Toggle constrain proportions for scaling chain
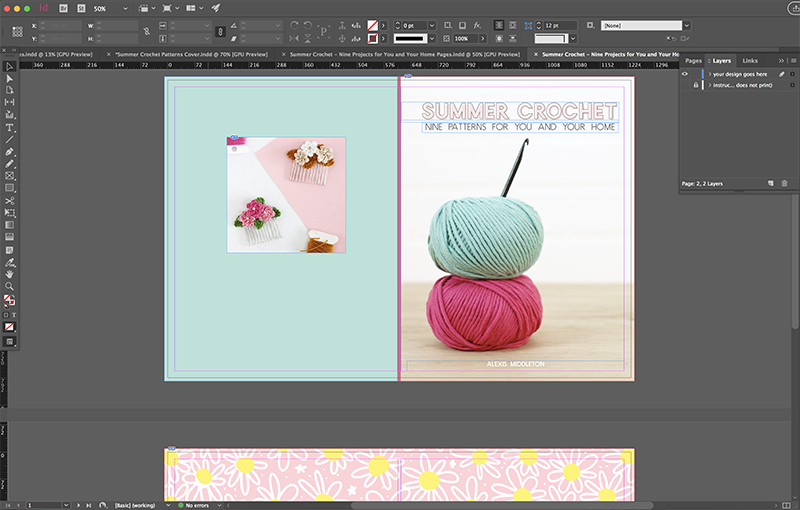This screenshot has width=800, height=510. click(x=220, y=32)
